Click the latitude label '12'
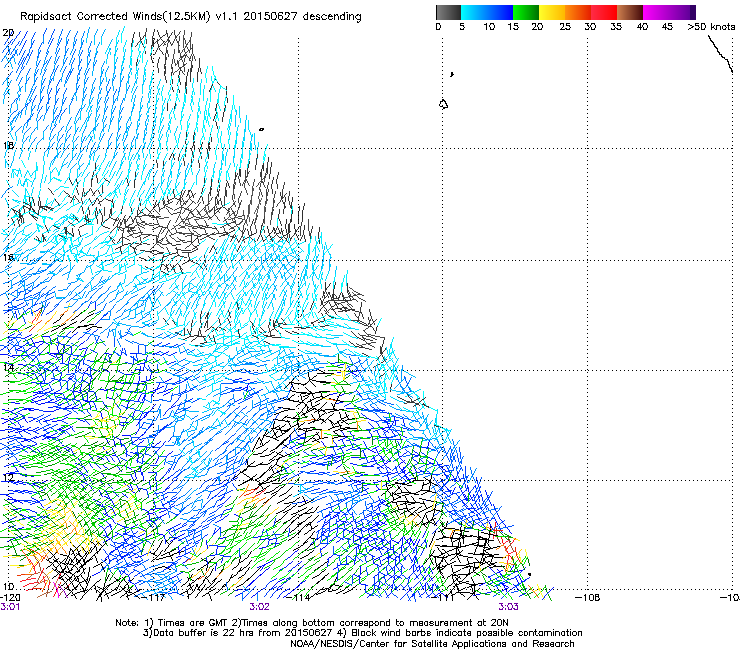This screenshot has height=650, width=740. click(x=8, y=478)
